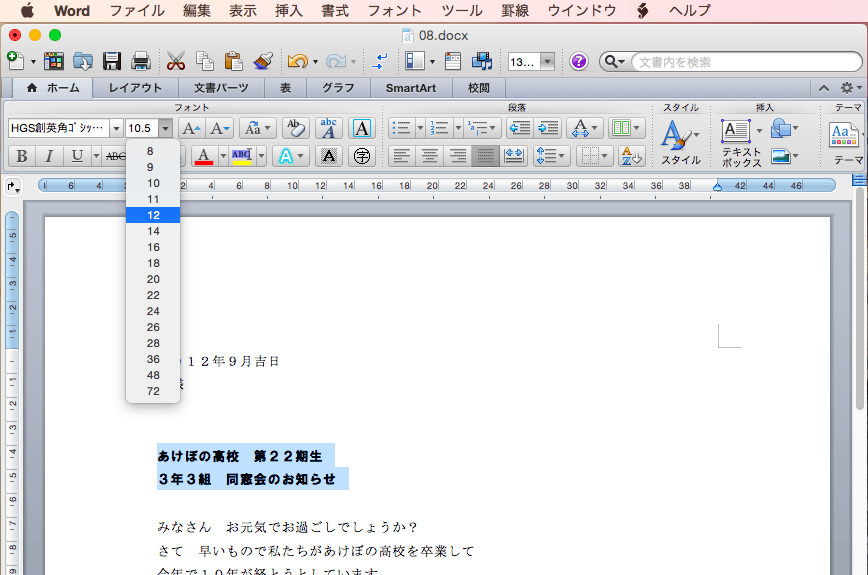868x575 pixels.
Task: Save the document with floppy icon
Action: (x=112, y=61)
